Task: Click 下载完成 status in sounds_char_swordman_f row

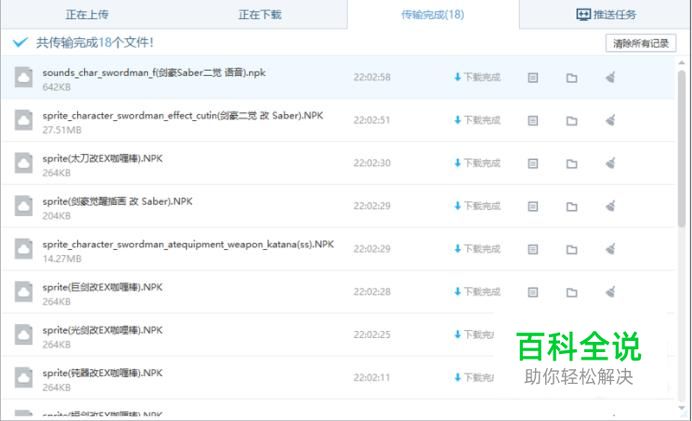Action: (x=478, y=77)
